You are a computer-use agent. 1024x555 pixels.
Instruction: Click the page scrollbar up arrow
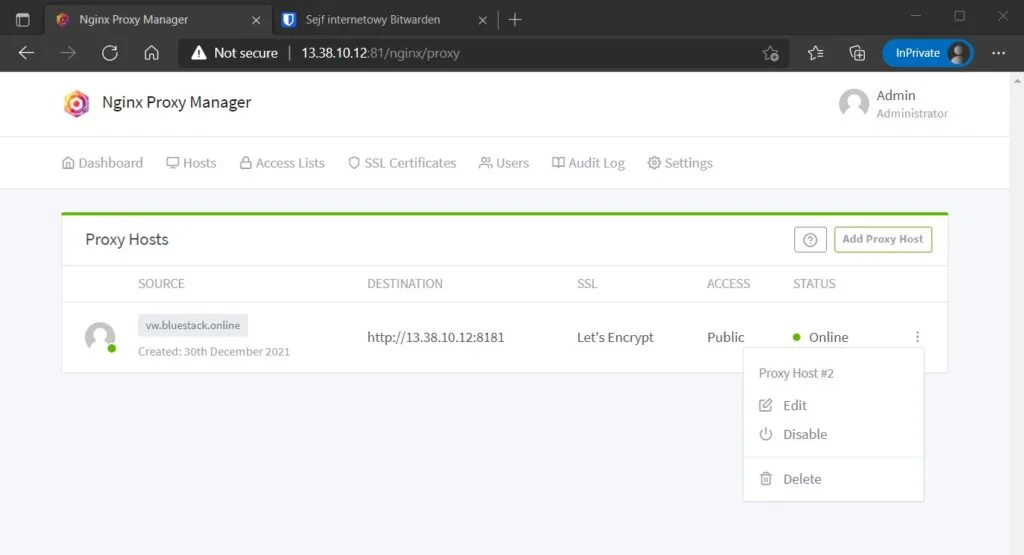pyautogui.click(x=1017, y=81)
